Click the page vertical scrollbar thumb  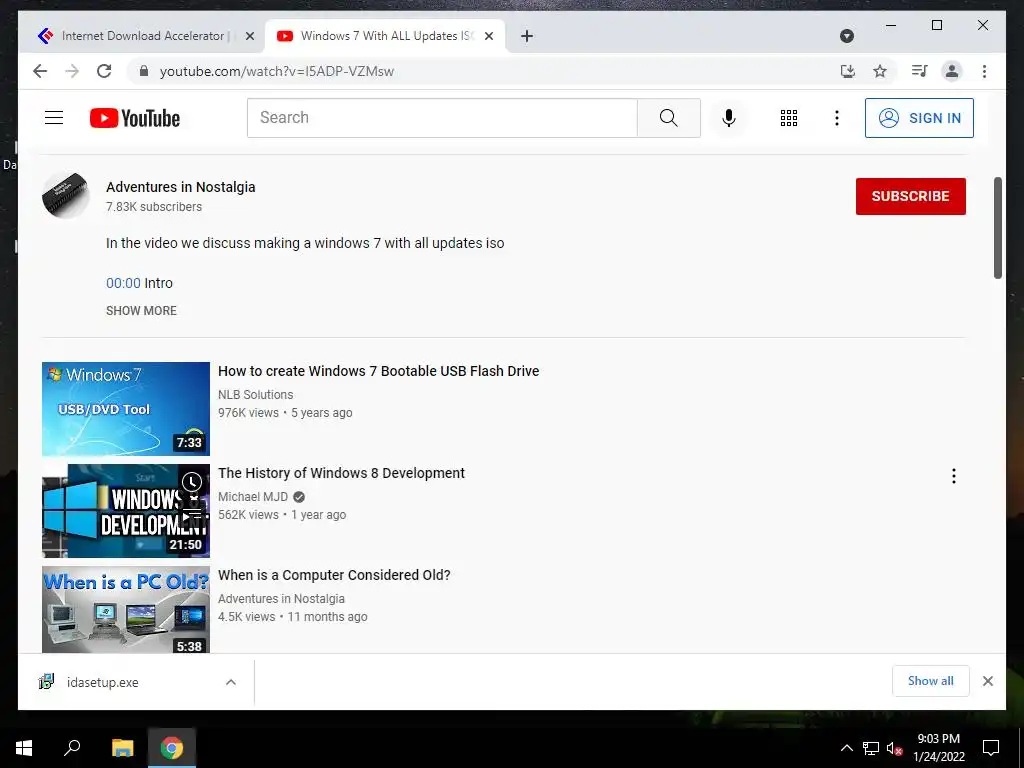coord(997,227)
